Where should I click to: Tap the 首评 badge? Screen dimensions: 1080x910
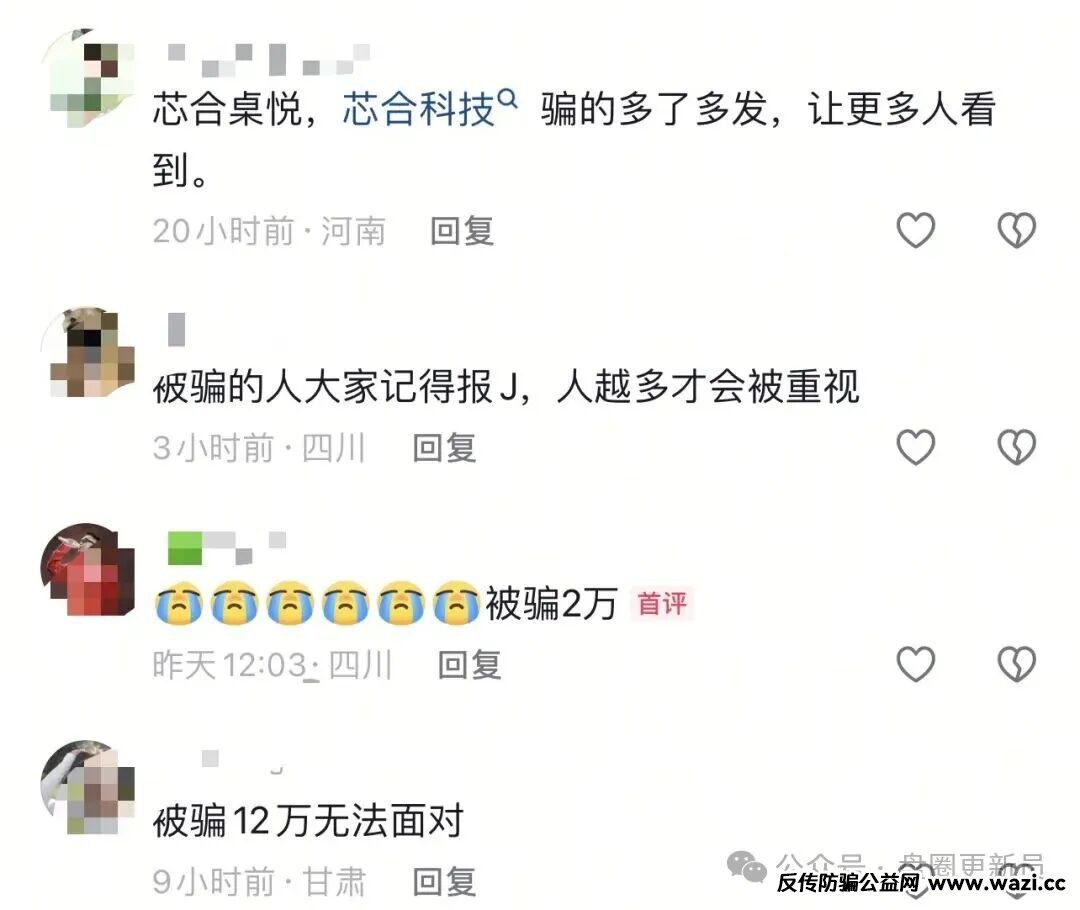662,603
